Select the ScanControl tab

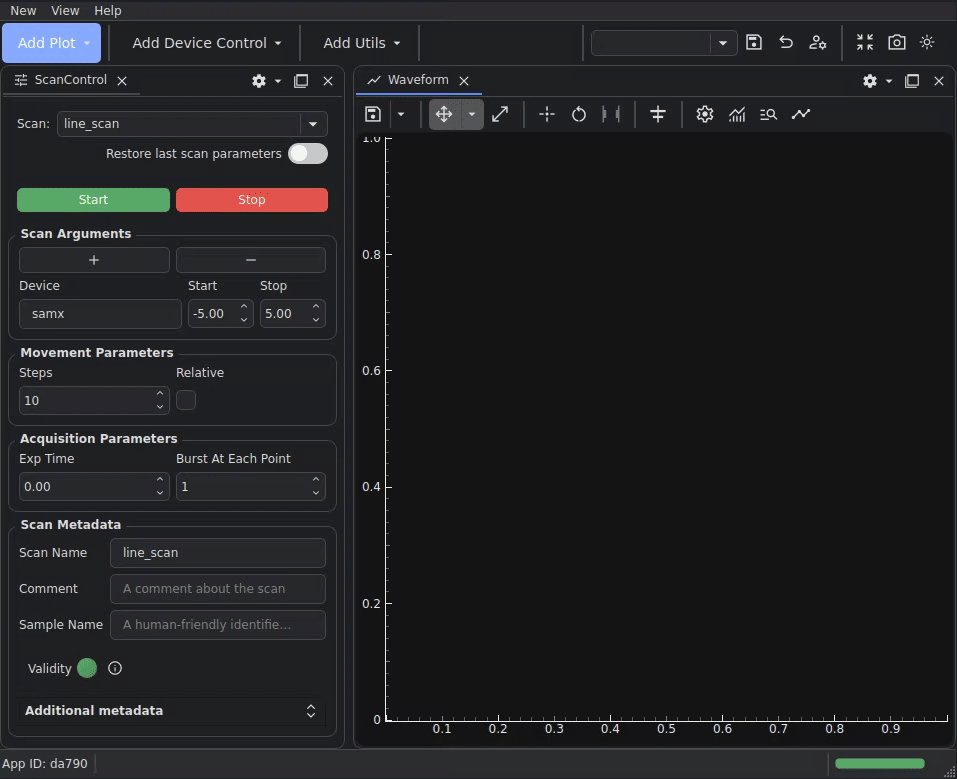coord(70,80)
